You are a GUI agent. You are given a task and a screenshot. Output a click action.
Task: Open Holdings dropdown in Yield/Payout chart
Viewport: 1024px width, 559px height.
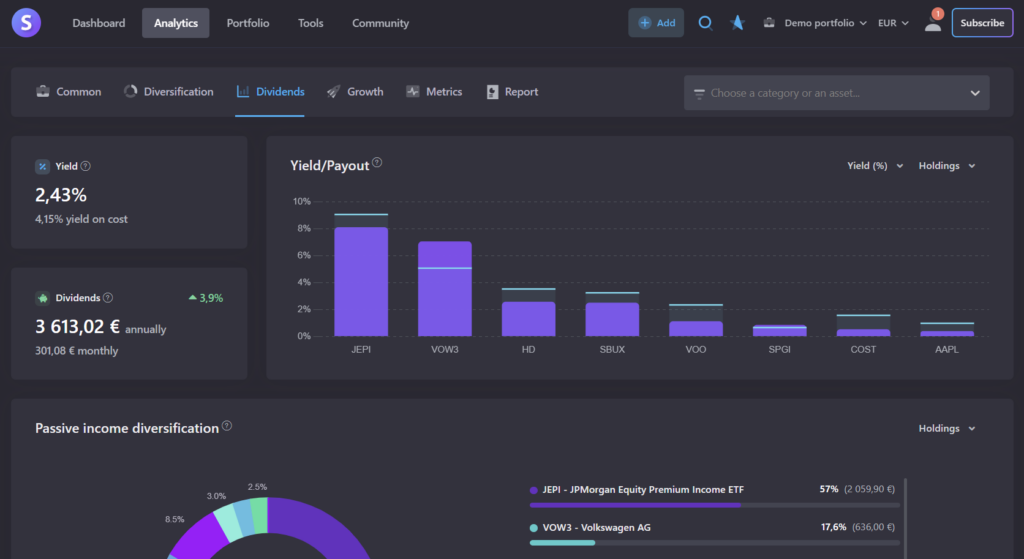click(946, 166)
